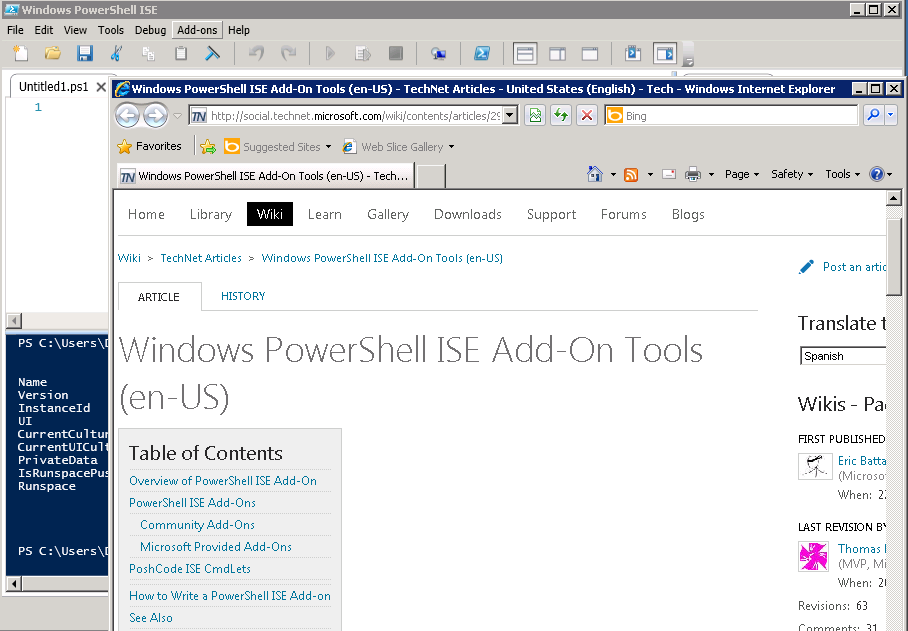
Task: Click the Refresh page icon in Internet Explorer
Action: pyautogui.click(x=561, y=116)
